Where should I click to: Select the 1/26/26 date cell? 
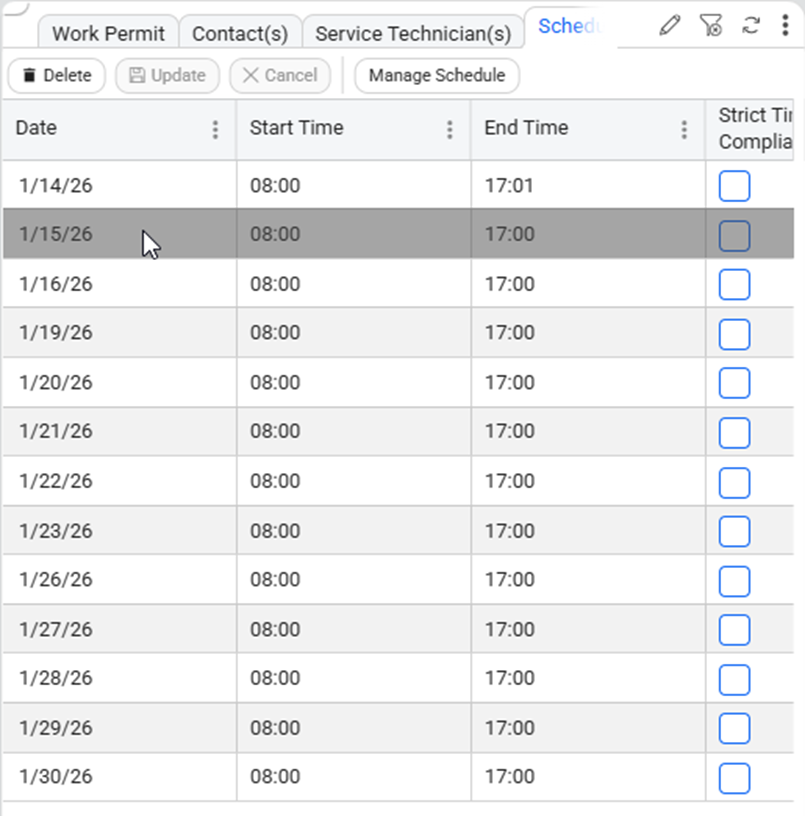56,580
